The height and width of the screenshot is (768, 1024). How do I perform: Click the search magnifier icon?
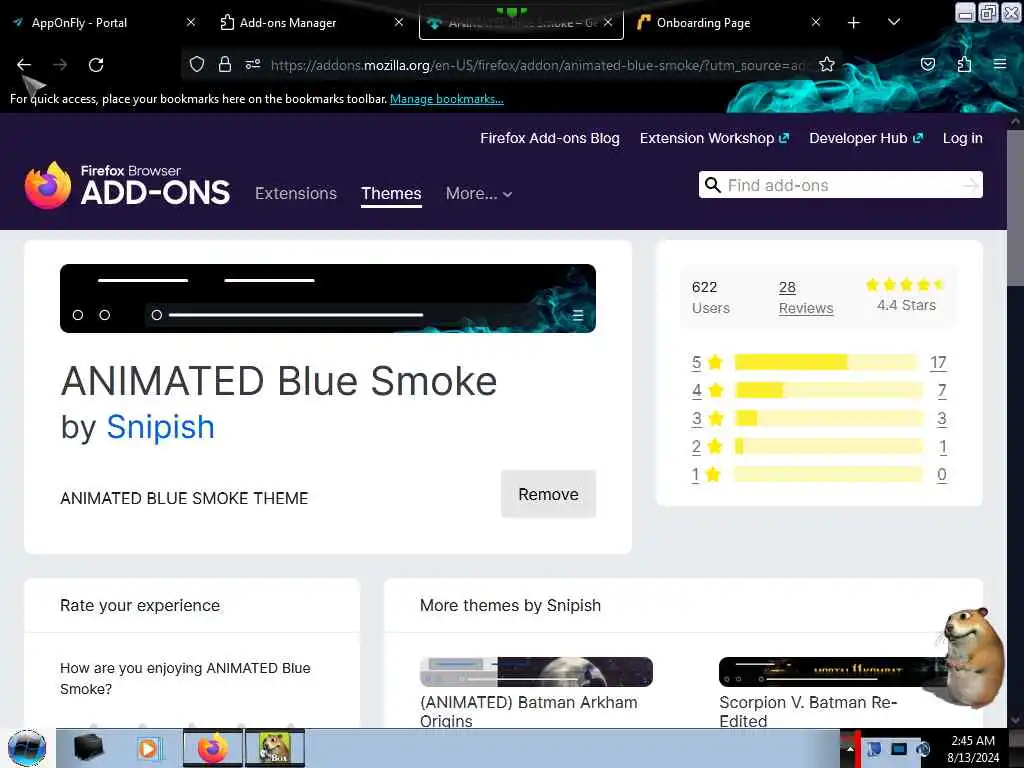pos(712,185)
